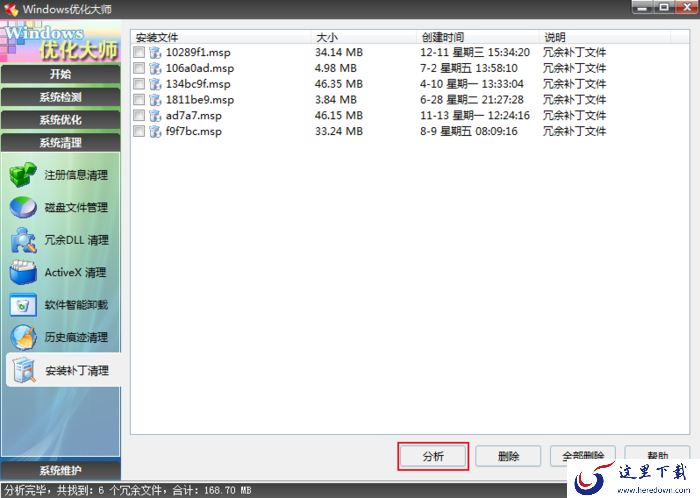
Task: Expand the 系统优化 sidebar section
Action: [60, 120]
